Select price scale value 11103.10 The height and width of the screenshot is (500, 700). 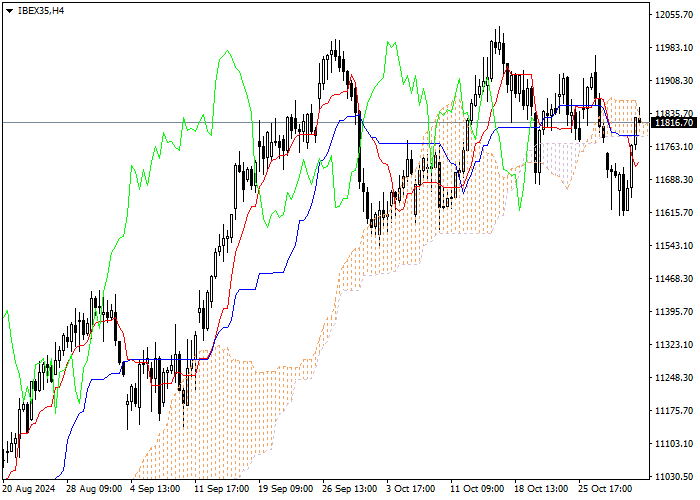(674, 444)
